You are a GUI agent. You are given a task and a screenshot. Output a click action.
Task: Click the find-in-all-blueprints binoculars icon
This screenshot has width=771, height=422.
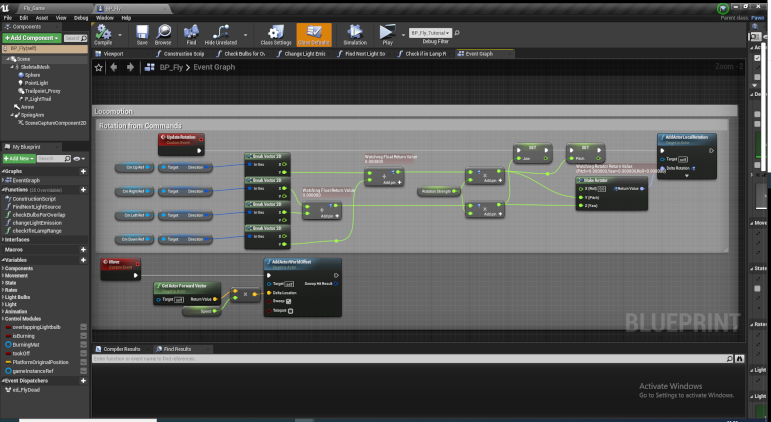click(740, 359)
